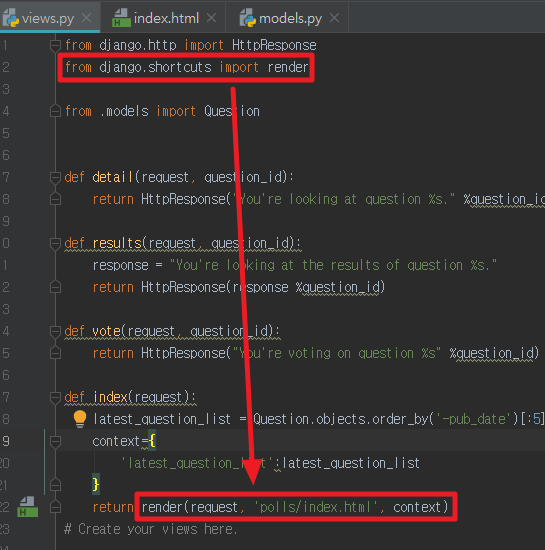This screenshot has height=550, width=545.
Task: Click 'HttpResponse' in the first import line
Action: click(274, 45)
